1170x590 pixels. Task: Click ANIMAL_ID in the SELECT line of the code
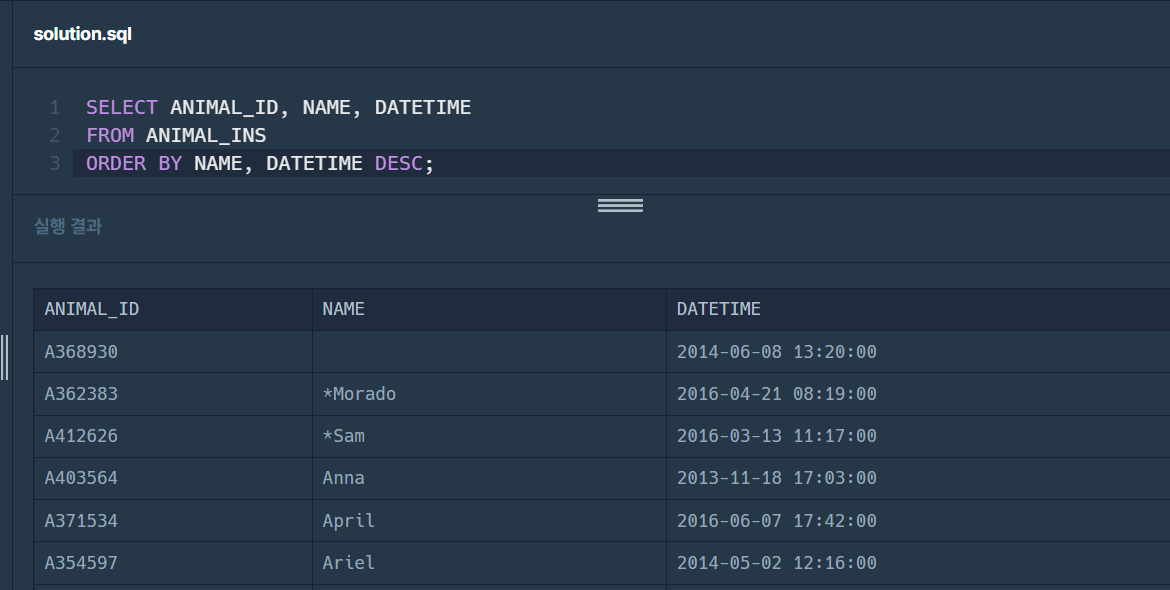(x=224, y=107)
